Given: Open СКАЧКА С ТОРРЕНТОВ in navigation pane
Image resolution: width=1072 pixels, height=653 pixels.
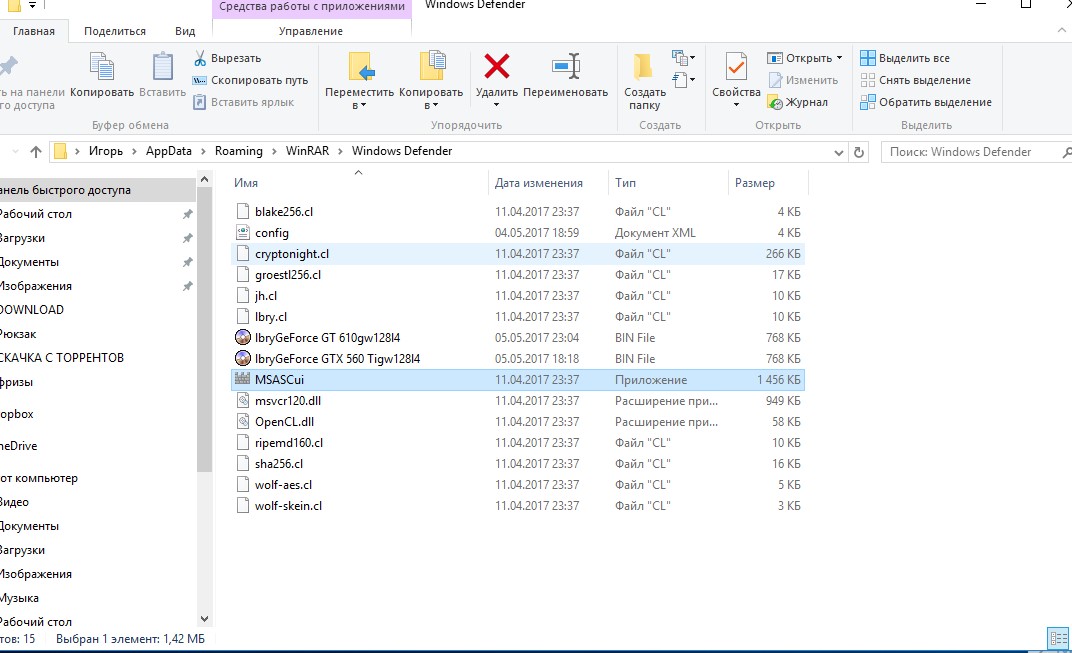Looking at the screenshot, I should [62, 358].
